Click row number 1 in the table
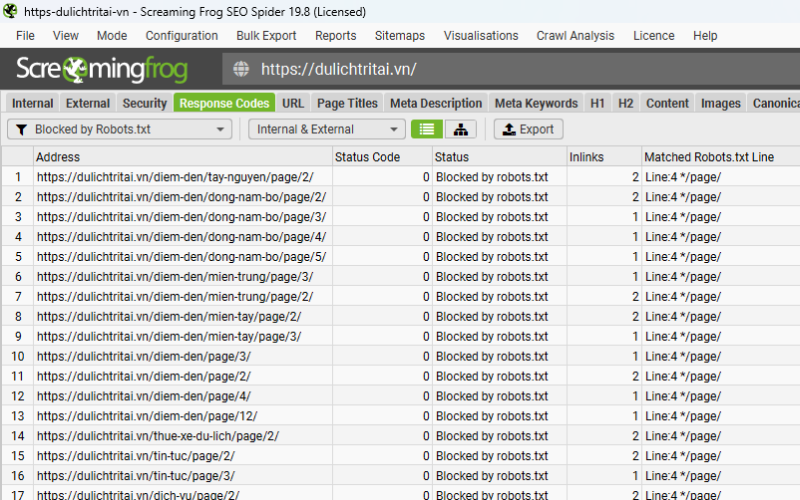Image resolution: width=800 pixels, height=500 pixels. tap(18, 177)
